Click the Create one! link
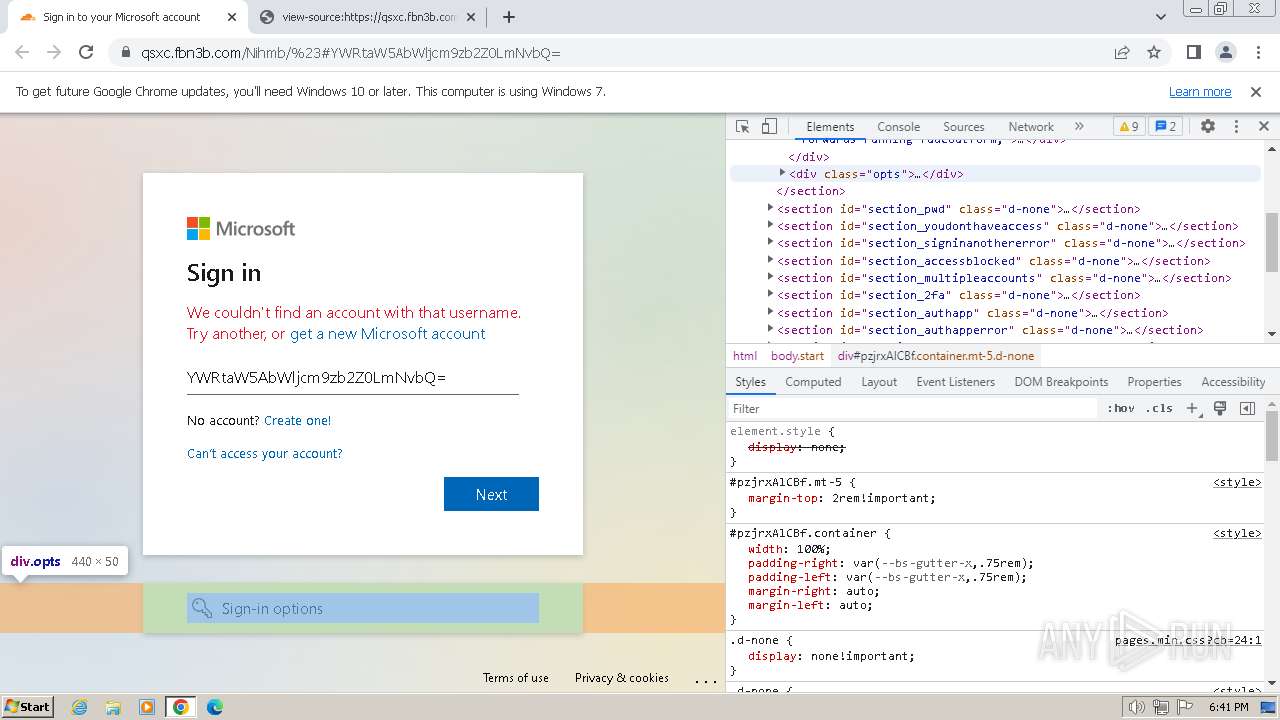 (297, 421)
